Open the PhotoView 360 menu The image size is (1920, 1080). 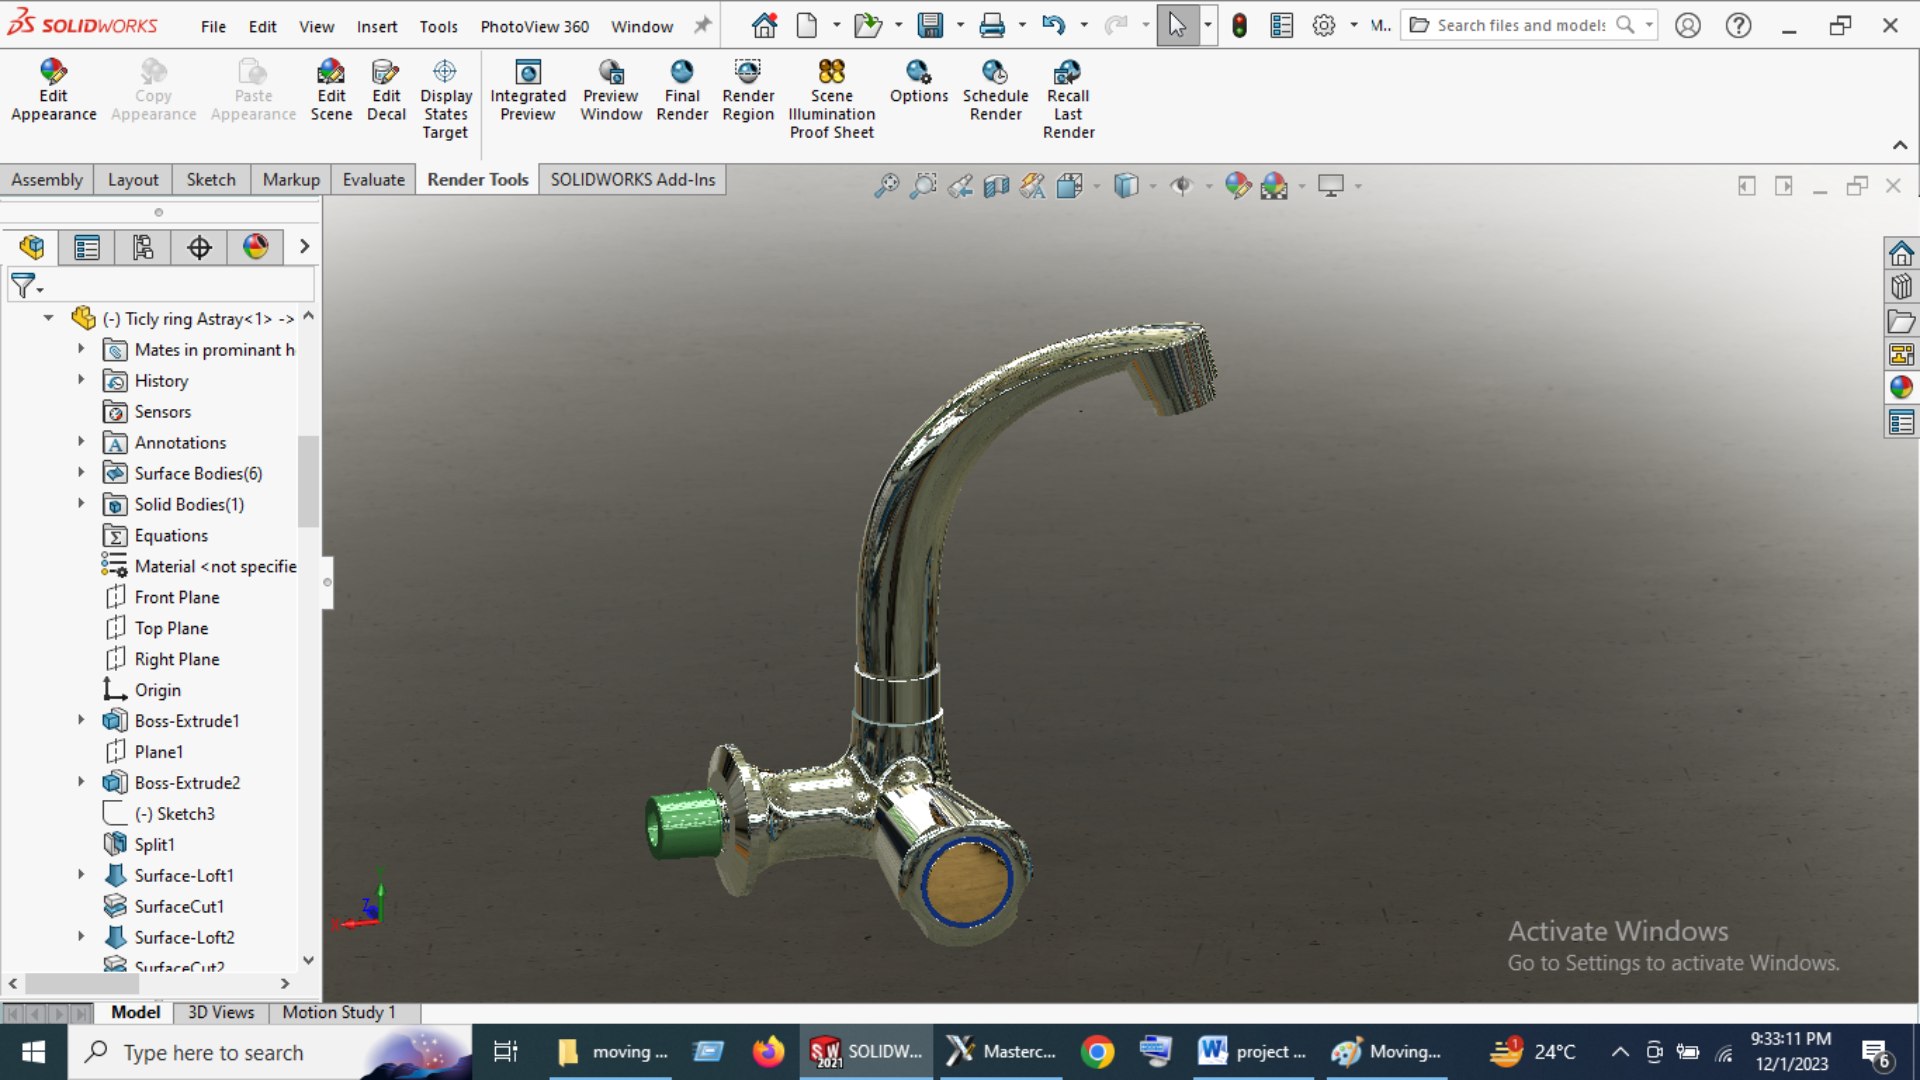click(534, 27)
